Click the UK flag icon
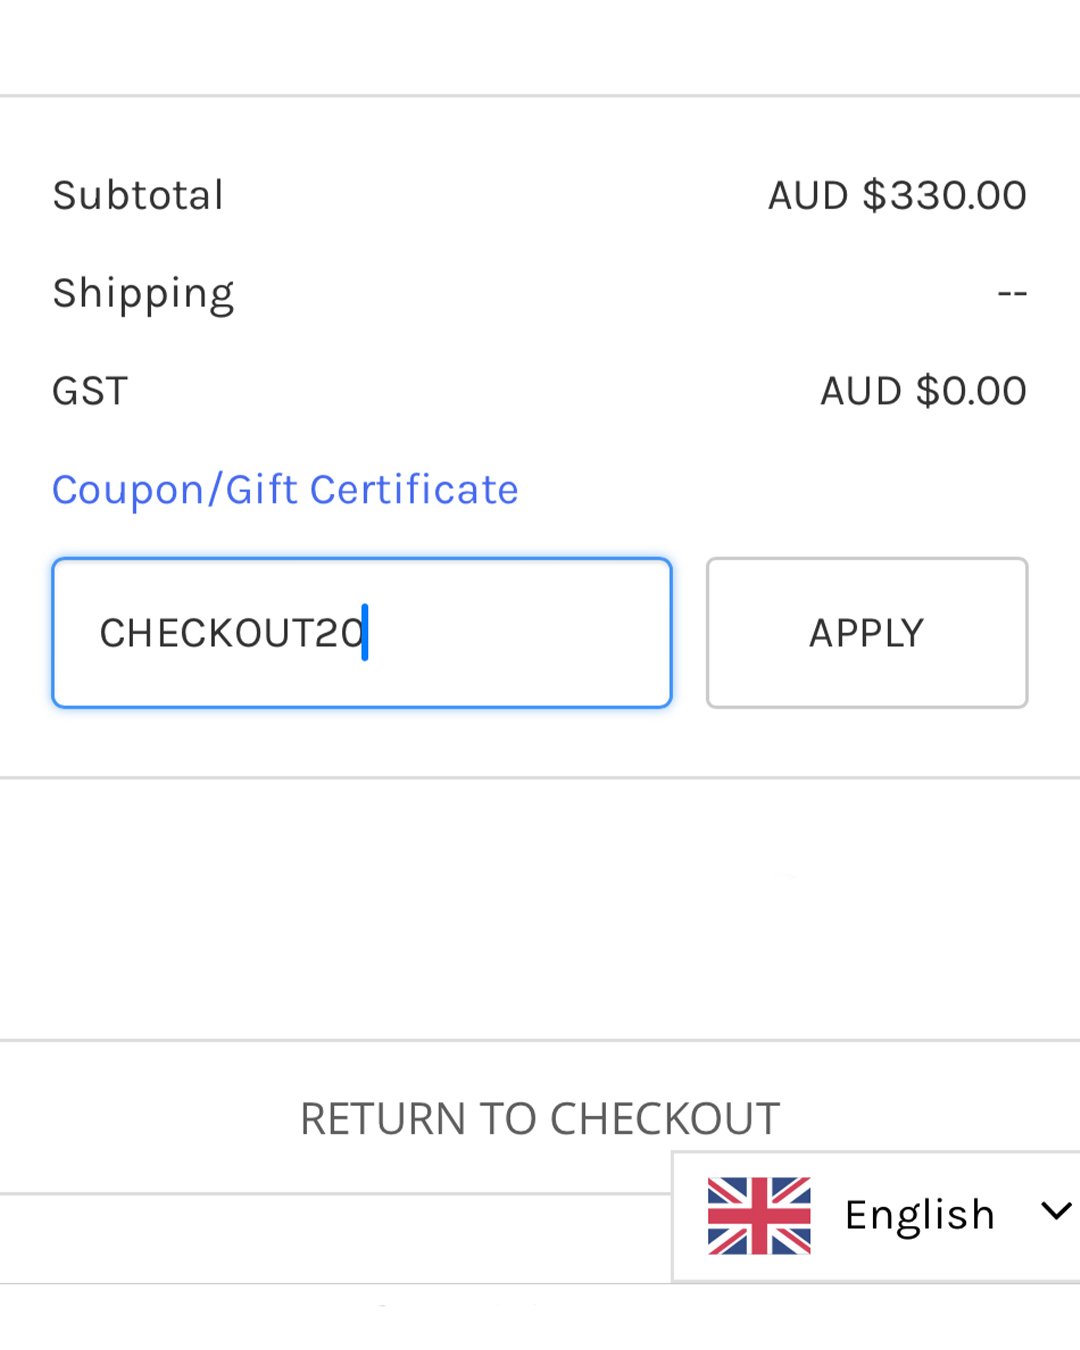1080x1350 pixels. (x=759, y=1216)
